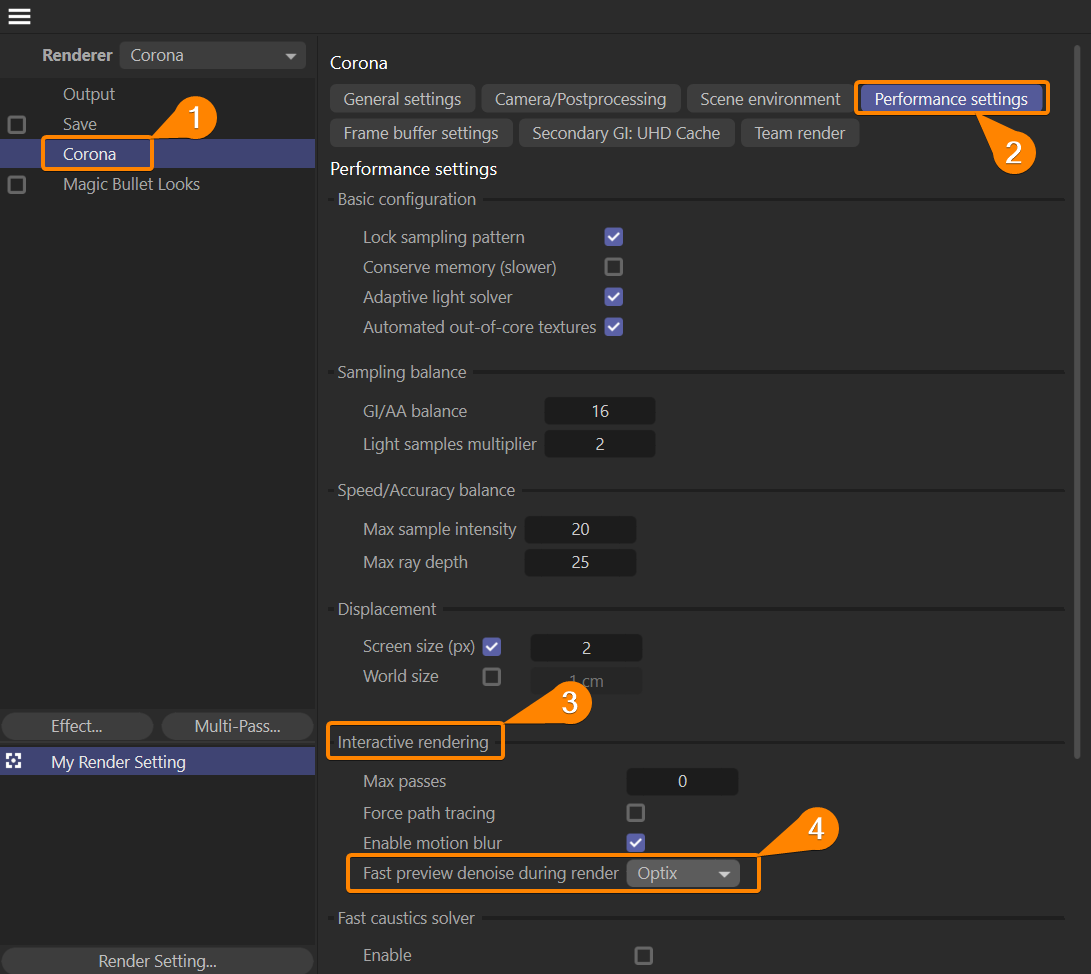Image resolution: width=1091 pixels, height=974 pixels.
Task: Open the Camera/Postprocessing tab
Action: [x=580, y=99]
